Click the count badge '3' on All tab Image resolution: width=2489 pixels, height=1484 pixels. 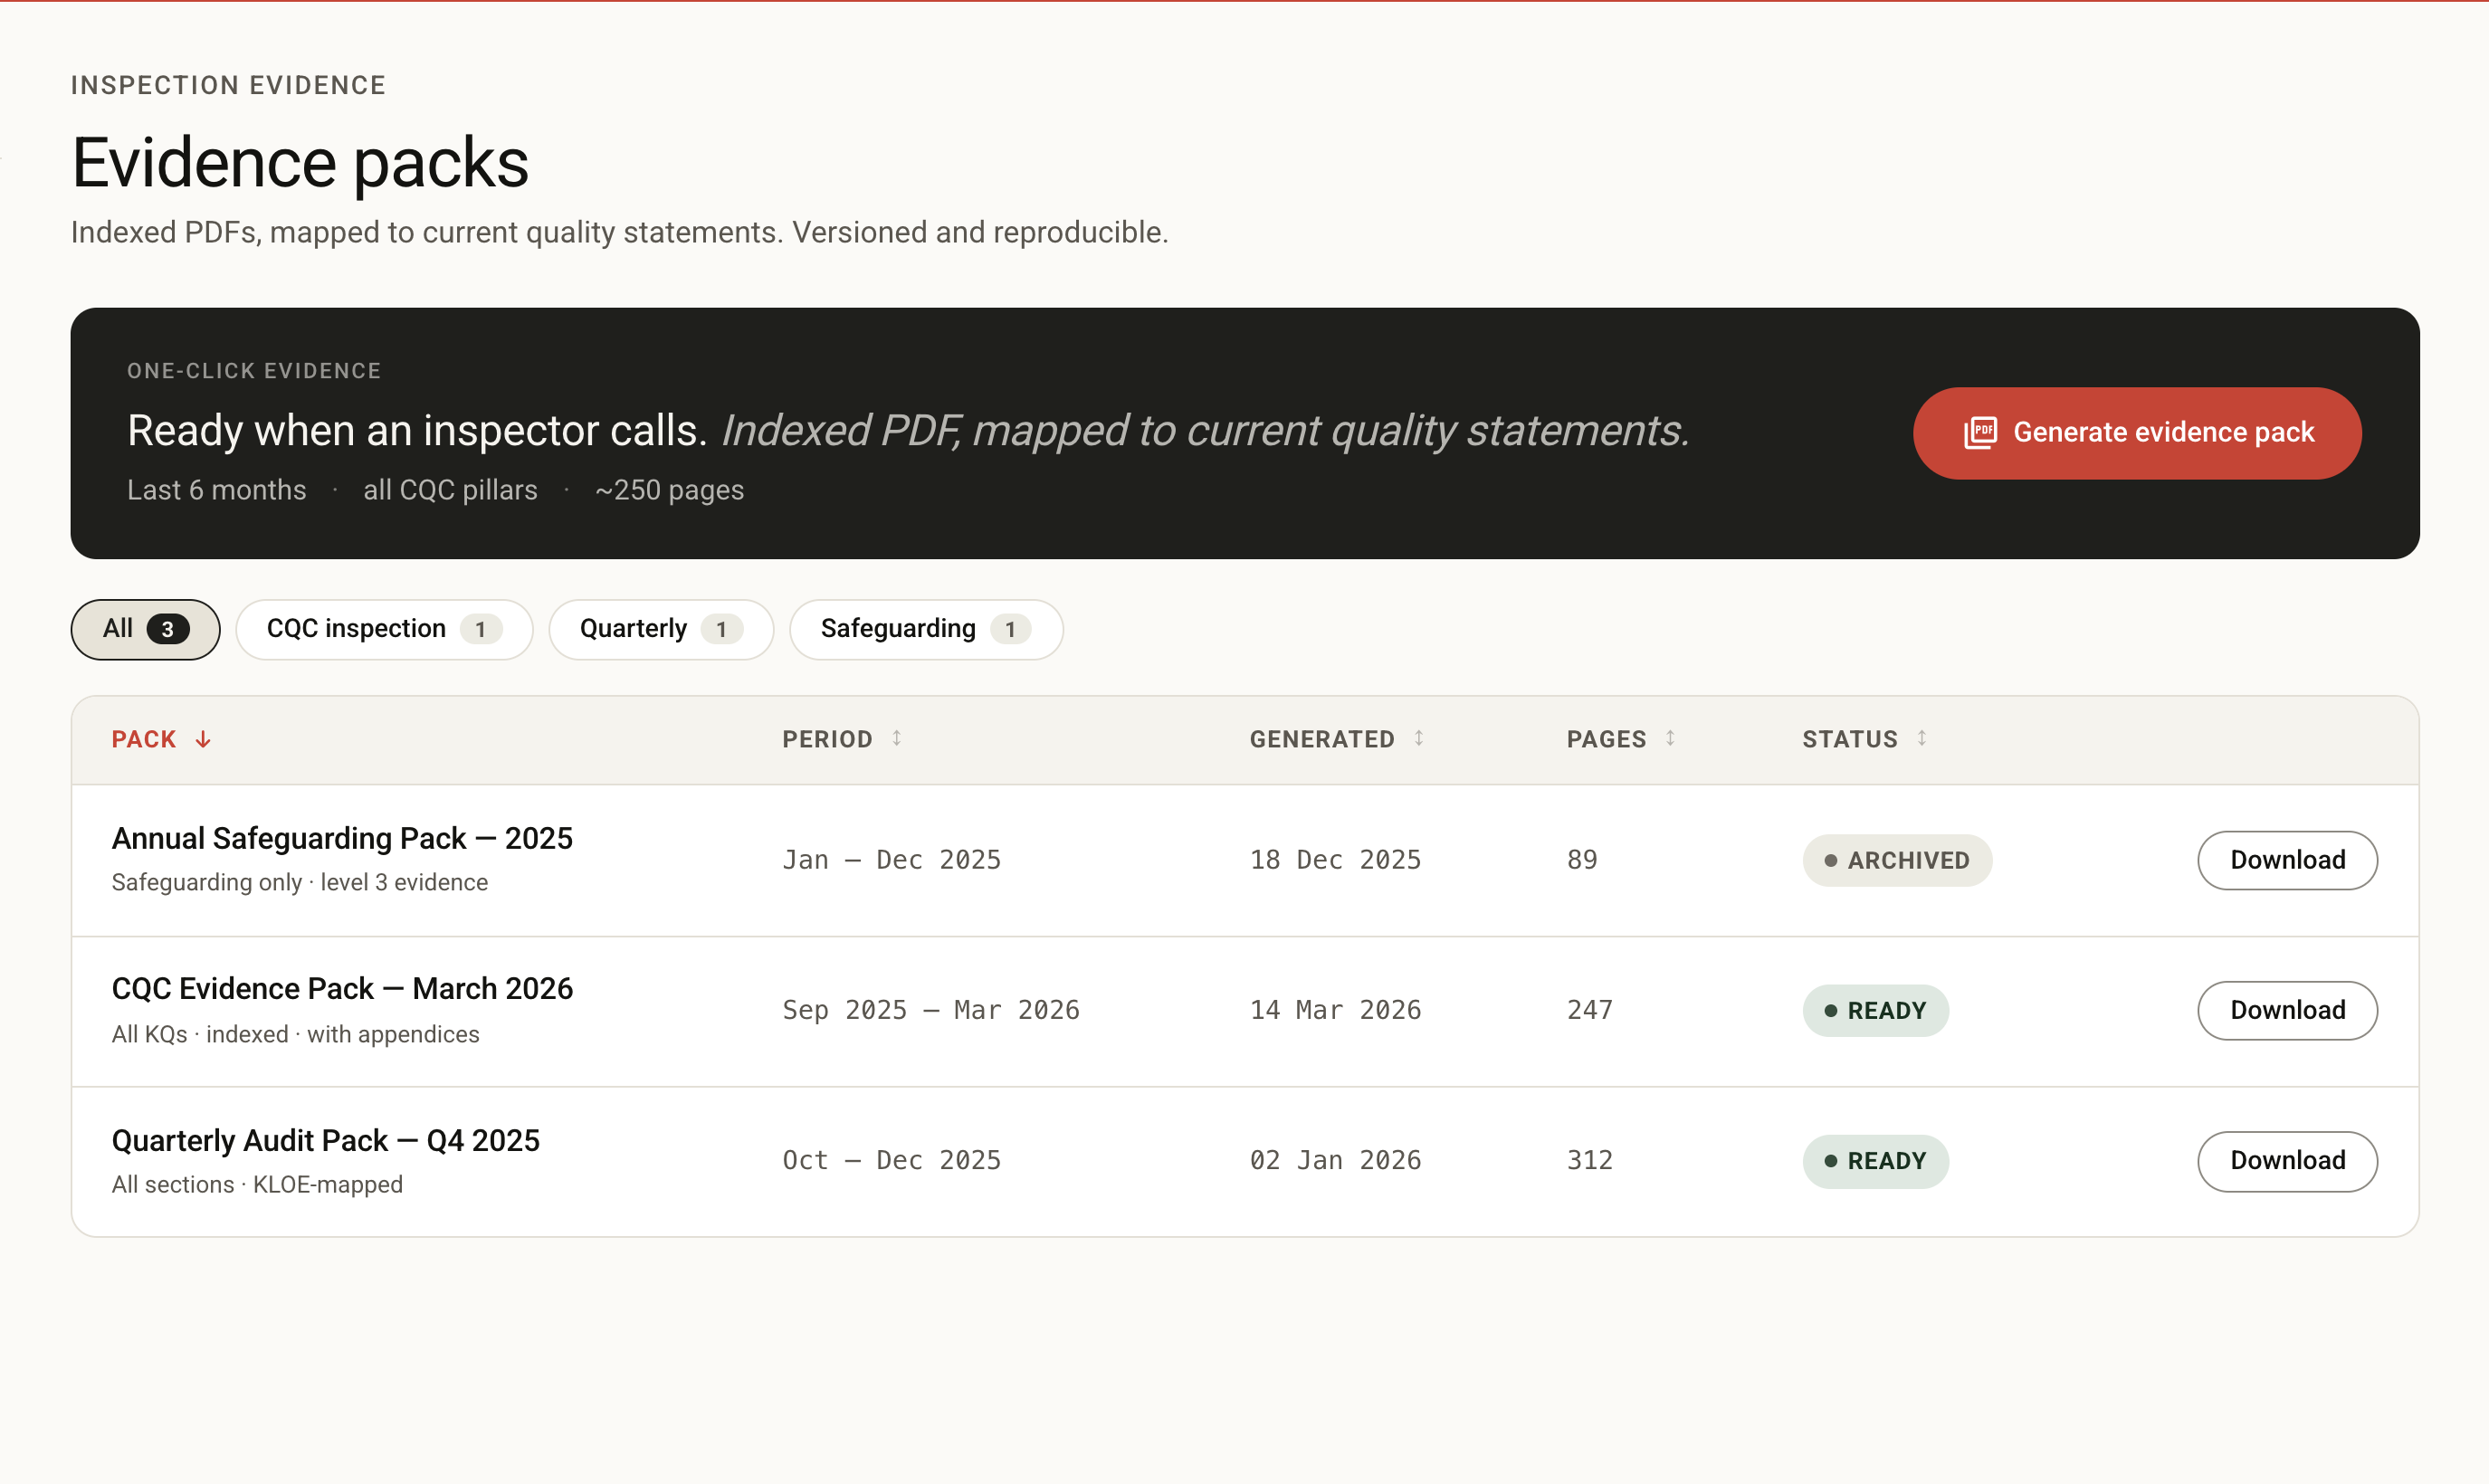click(168, 629)
